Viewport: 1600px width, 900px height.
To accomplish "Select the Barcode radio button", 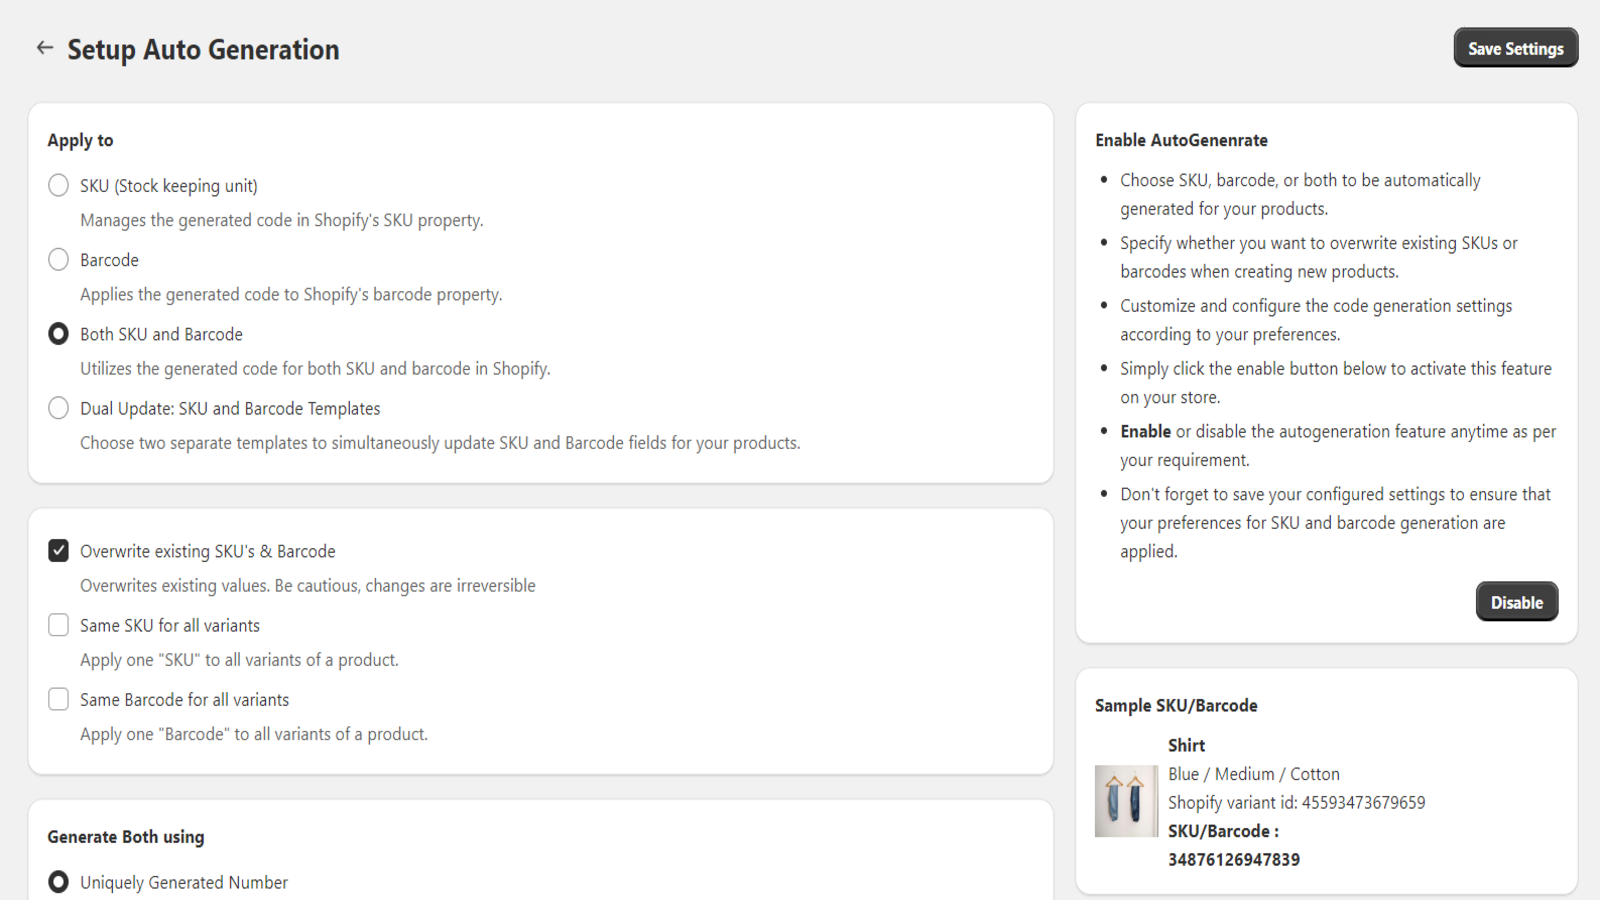I will 58,259.
